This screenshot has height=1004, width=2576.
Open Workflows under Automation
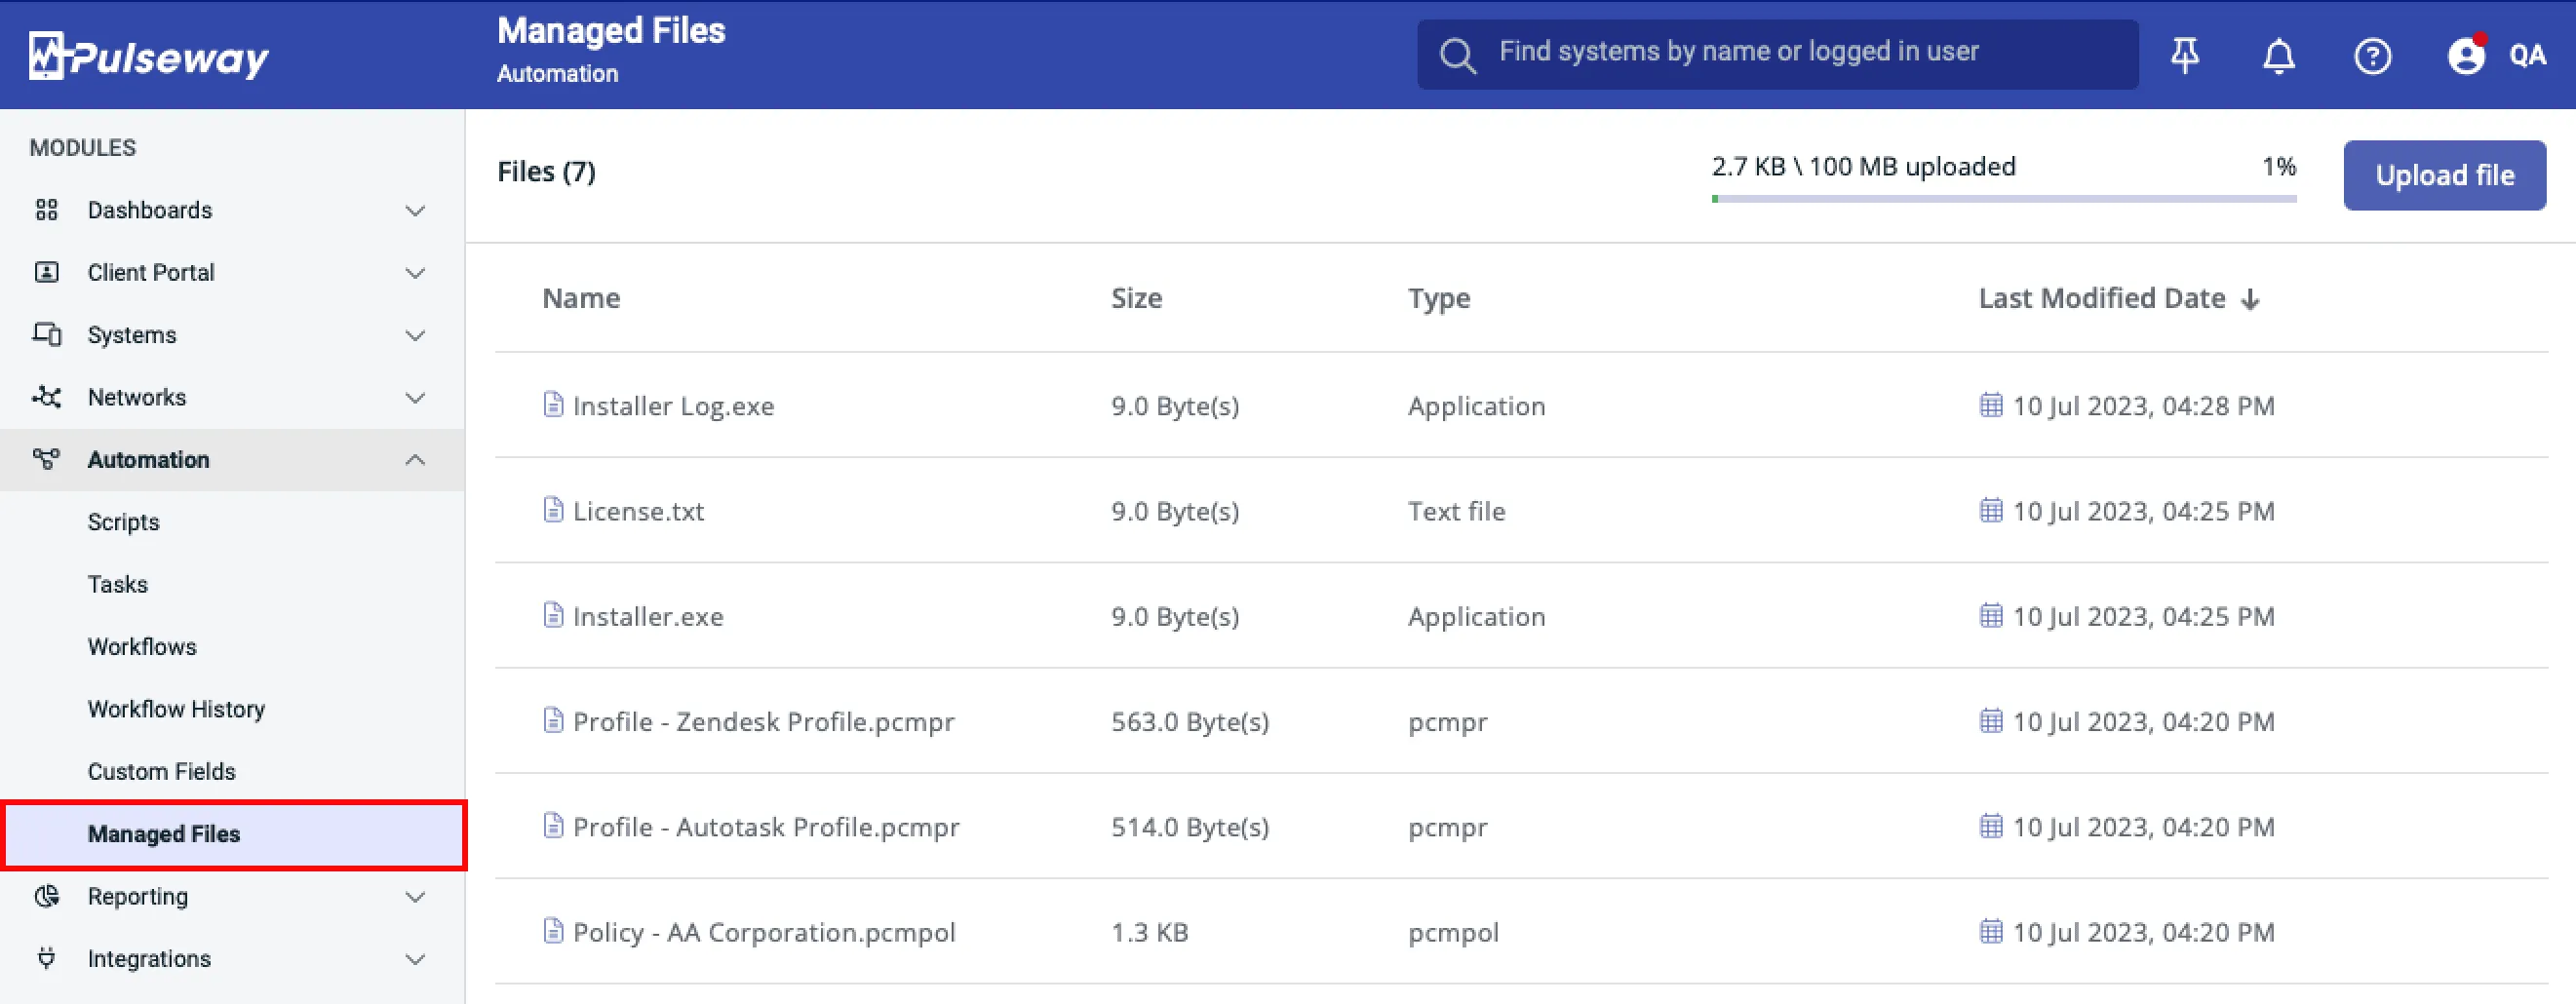142,646
